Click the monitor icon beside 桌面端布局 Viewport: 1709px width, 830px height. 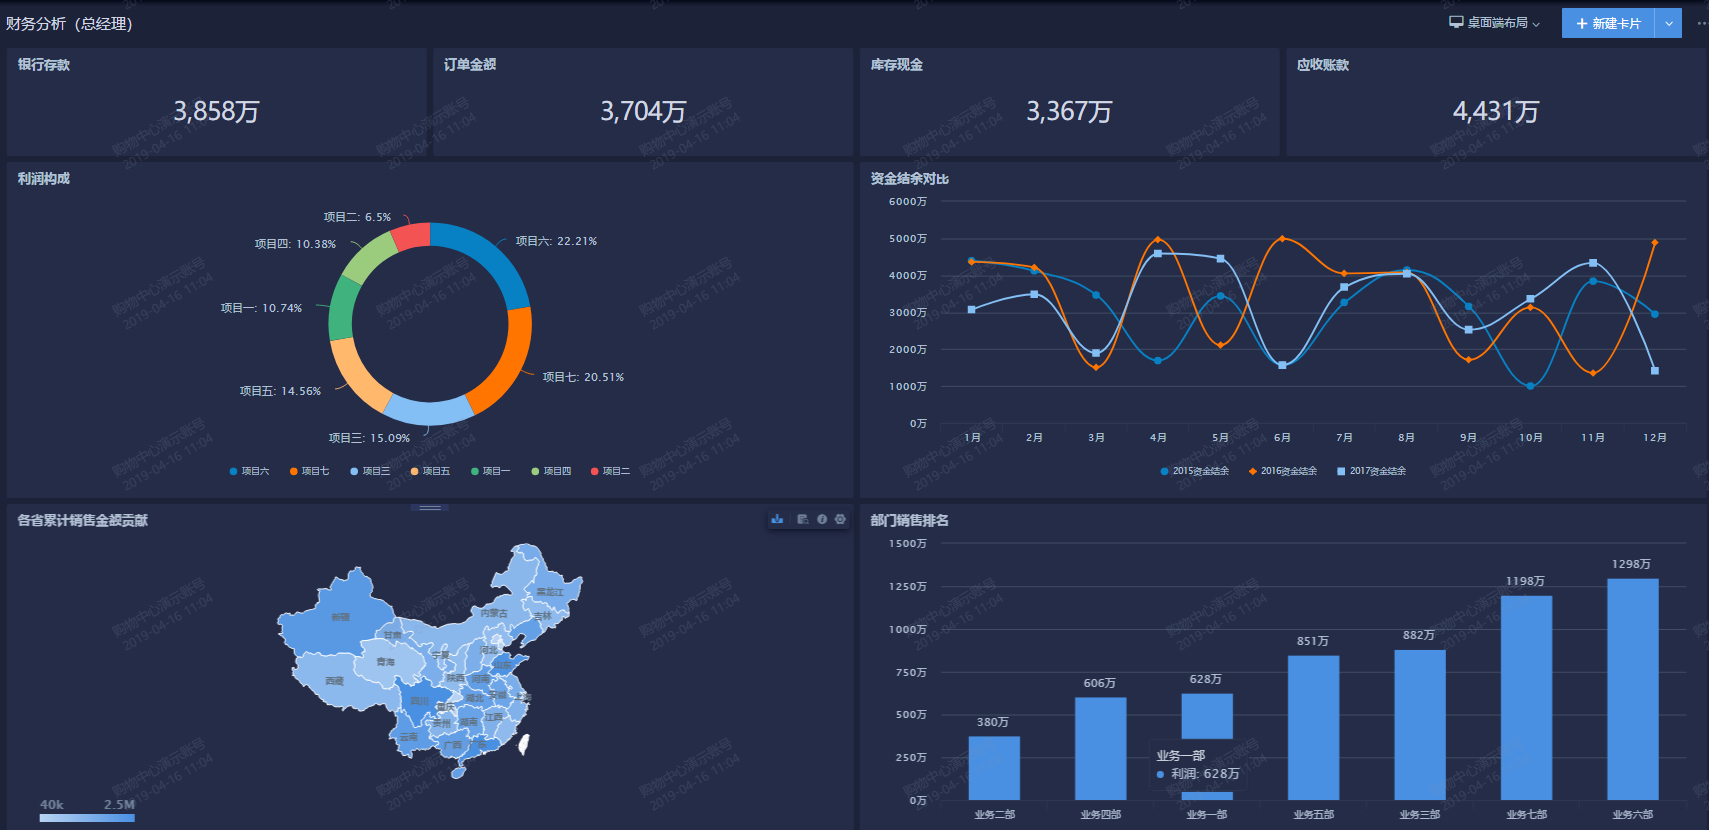point(1456,22)
